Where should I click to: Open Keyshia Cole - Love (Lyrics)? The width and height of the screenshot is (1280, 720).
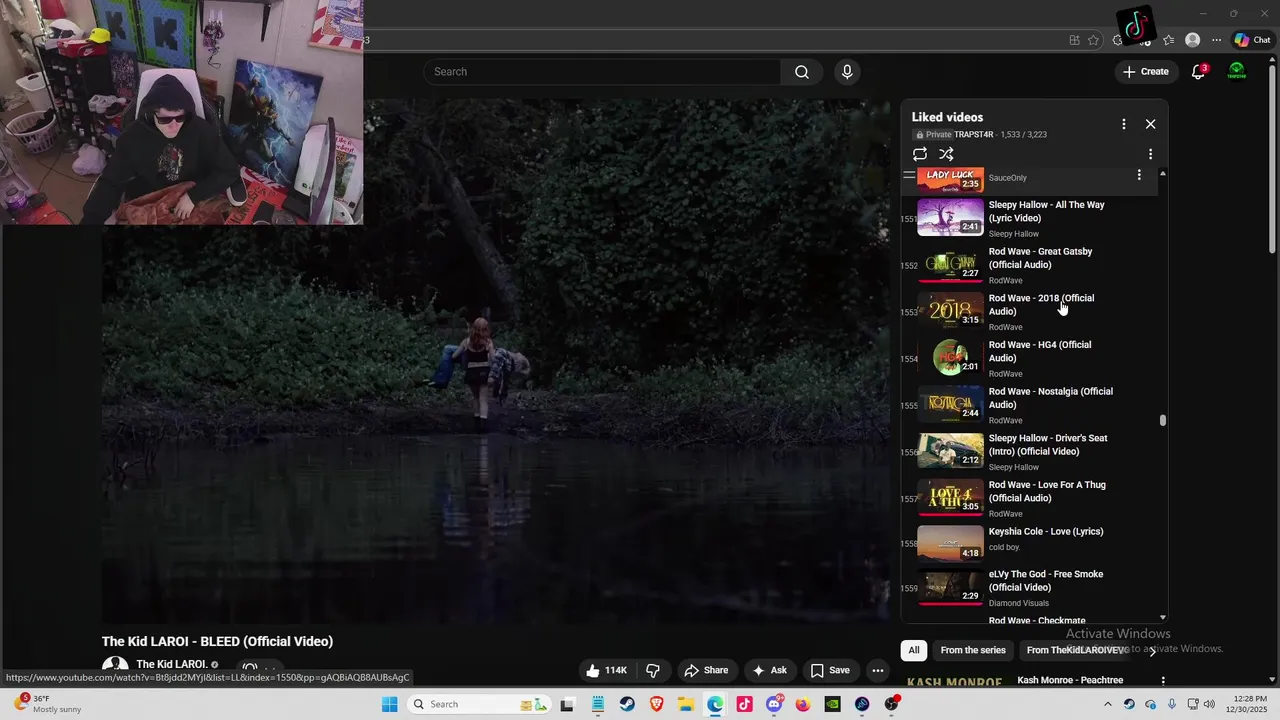[x=1046, y=532]
